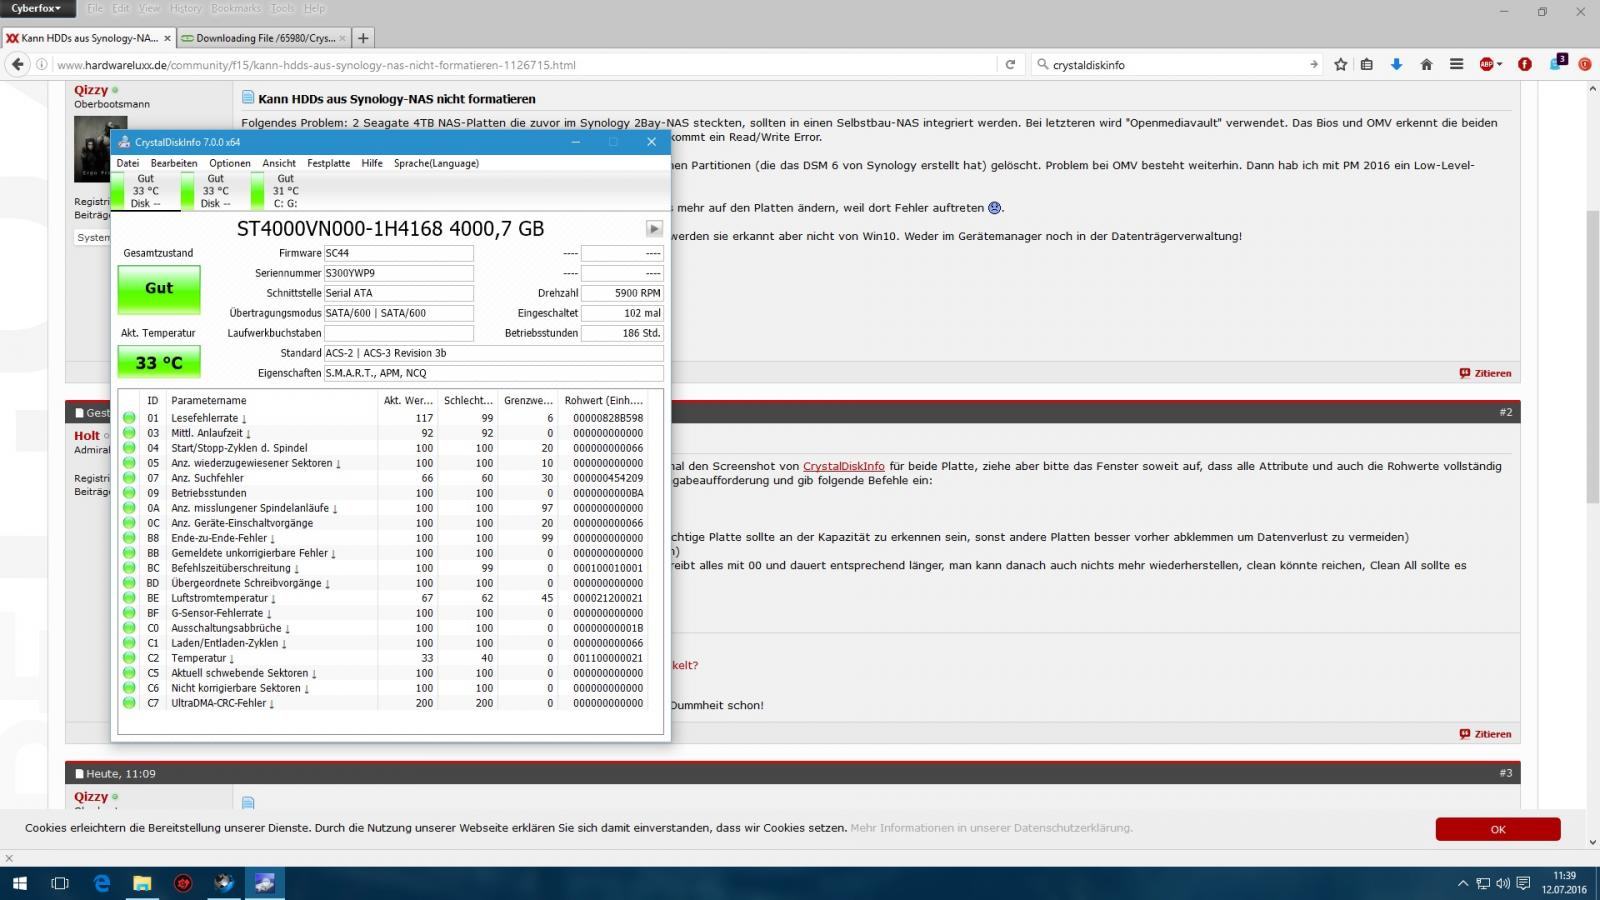Screen dimensions: 1600x900
Task: Click the crystaldiskinfo search field
Action: pos(1175,64)
